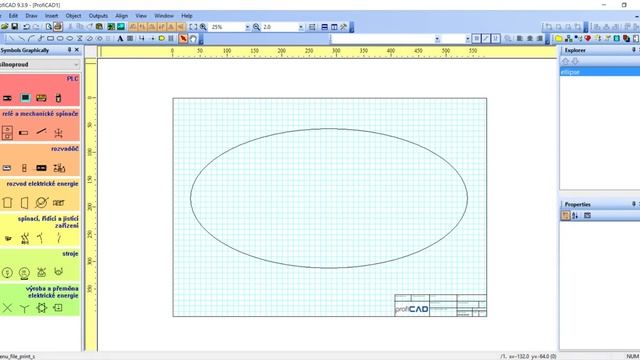
Task: Click the relé a mechanické spínače header
Action: pos(40,113)
